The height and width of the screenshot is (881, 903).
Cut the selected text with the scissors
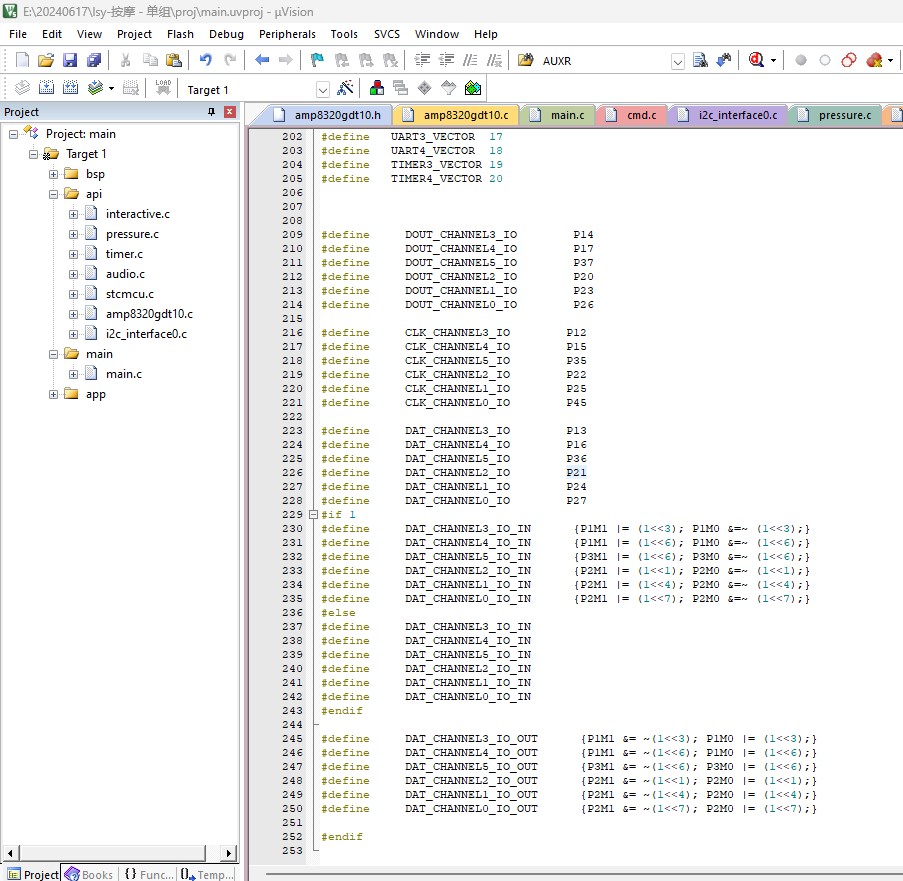click(x=126, y=60)
